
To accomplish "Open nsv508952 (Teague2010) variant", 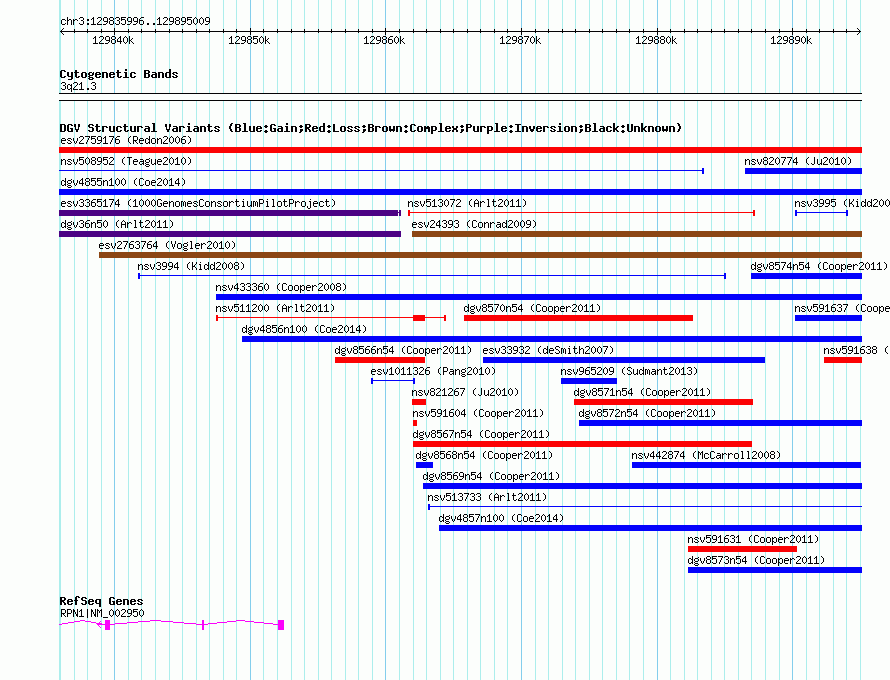I will point(126,161).
